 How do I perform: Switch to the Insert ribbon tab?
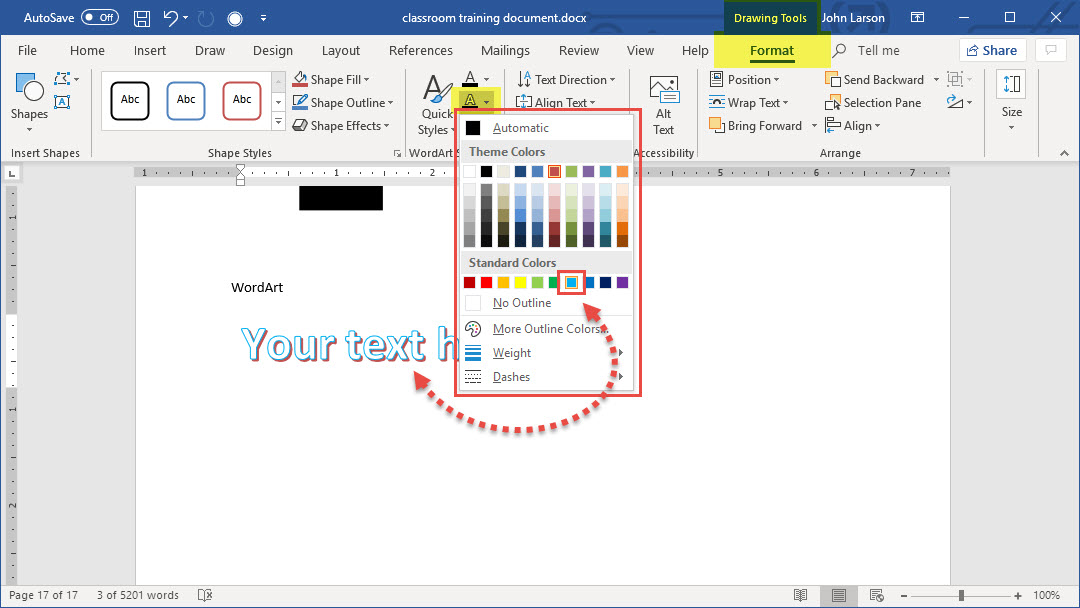pos(150,51)
